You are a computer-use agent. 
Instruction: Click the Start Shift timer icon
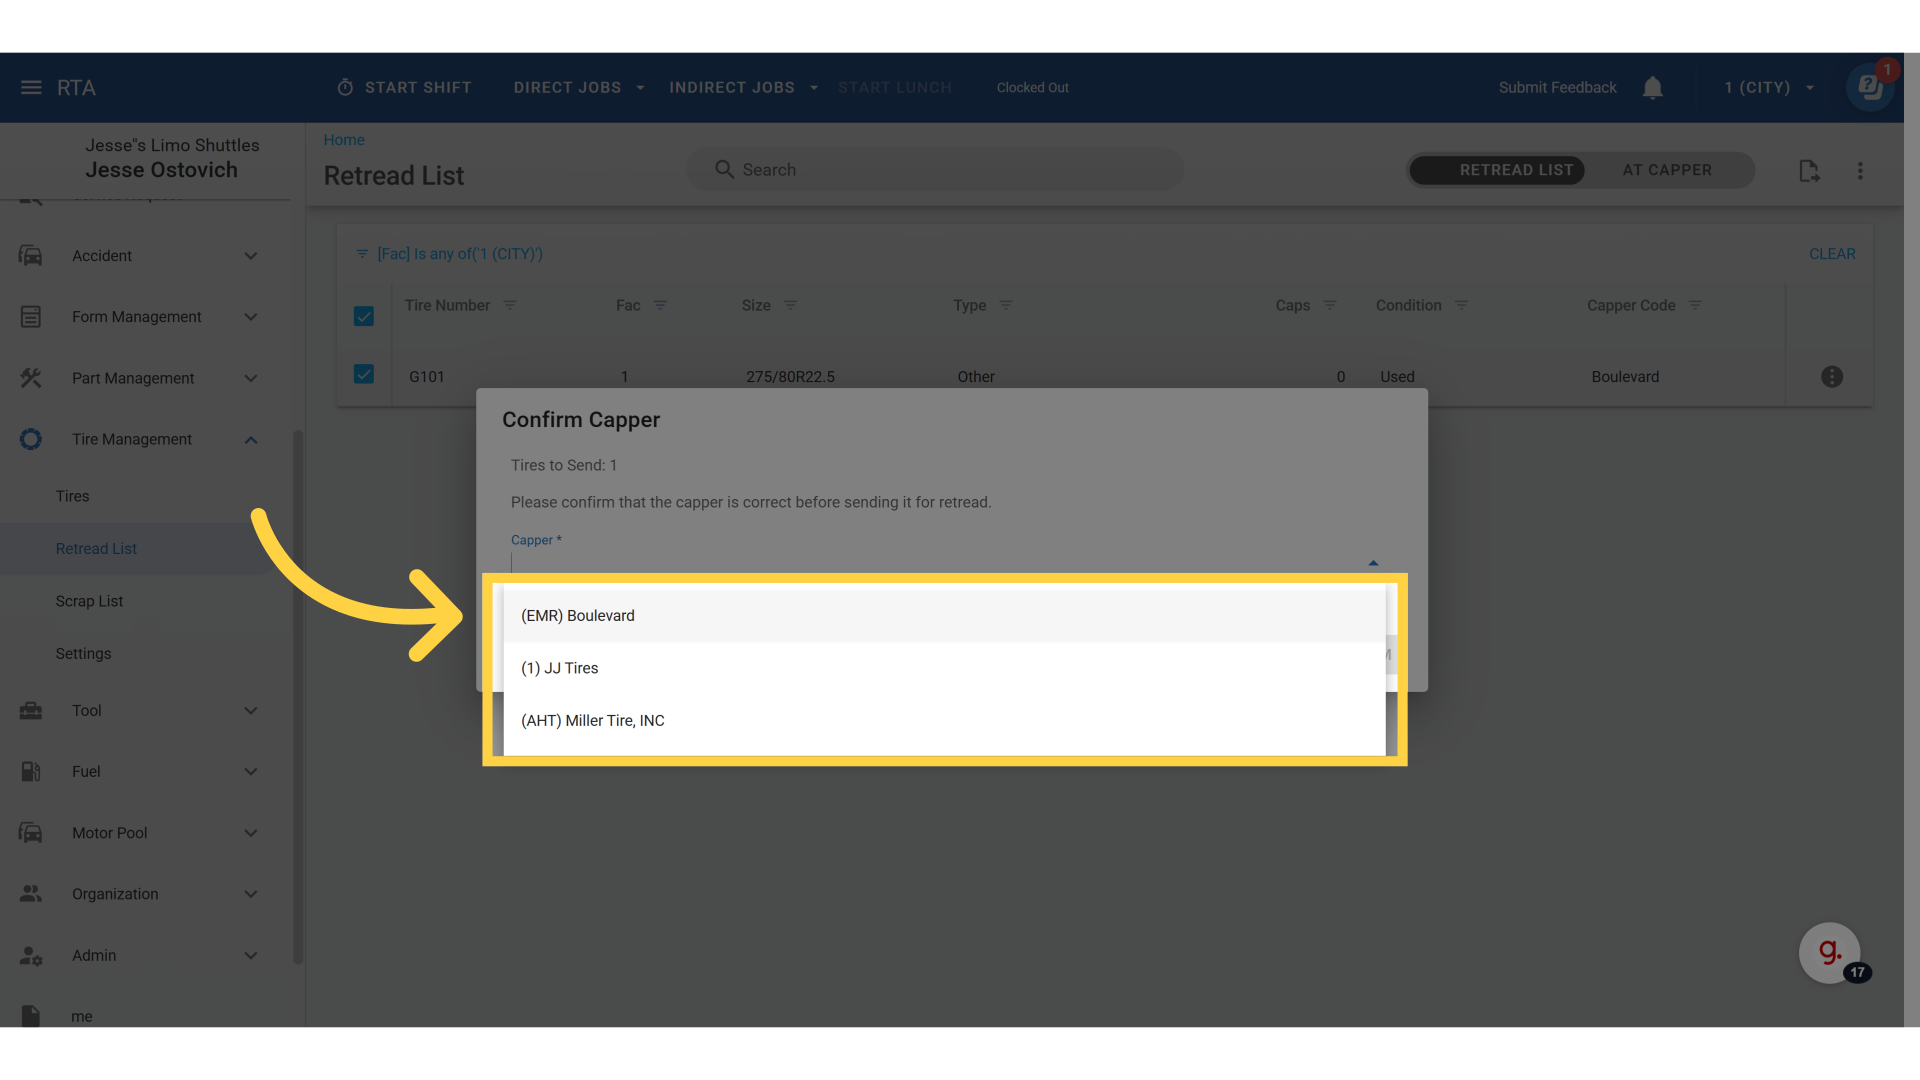click(345, 87)
